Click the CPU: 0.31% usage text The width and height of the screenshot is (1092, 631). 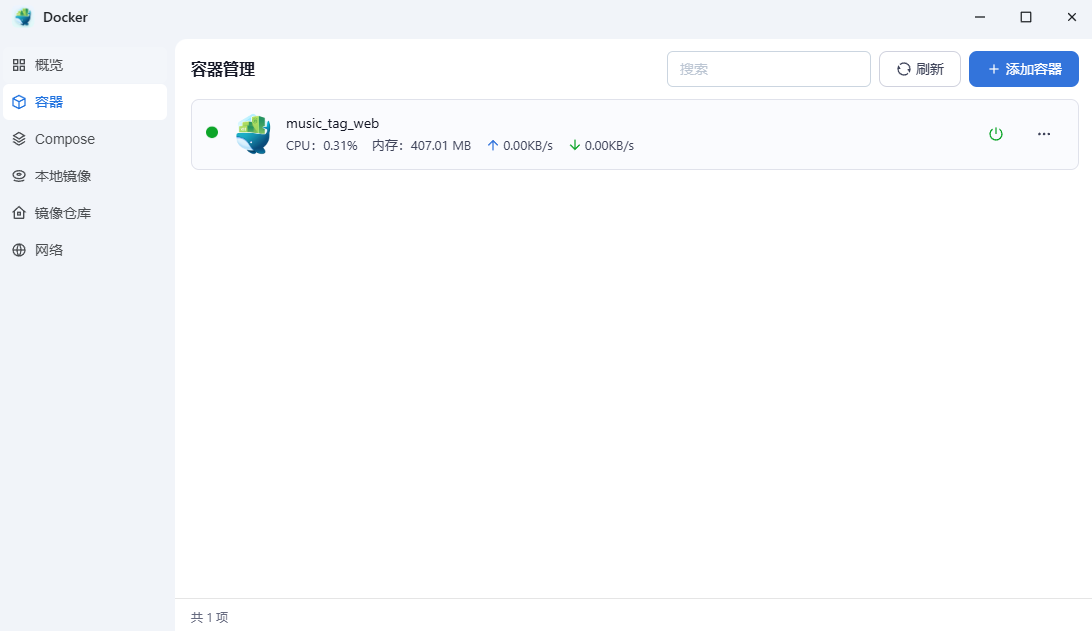click(x=321, y=146)
